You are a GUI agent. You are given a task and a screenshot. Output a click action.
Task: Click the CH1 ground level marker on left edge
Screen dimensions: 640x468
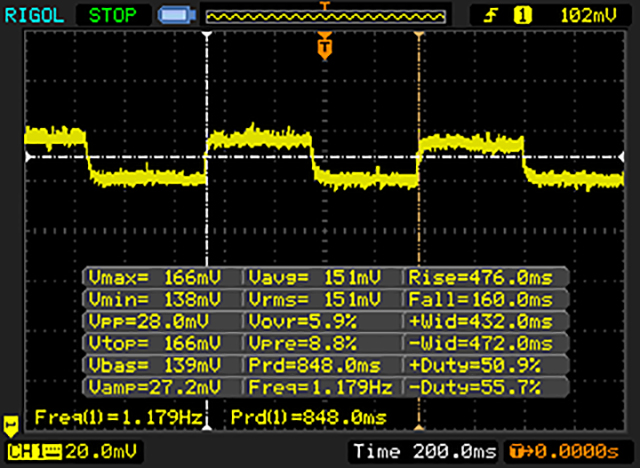click(x=12, y=424)
